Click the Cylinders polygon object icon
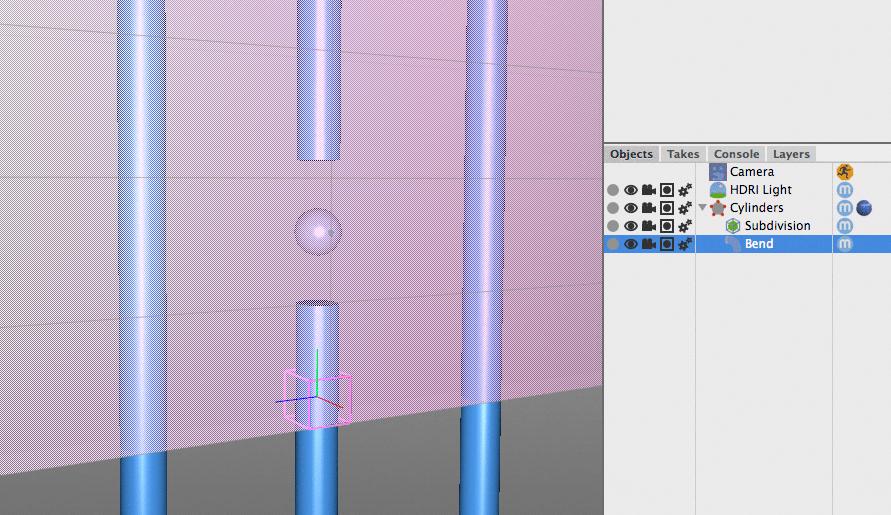The height and width of the screenshot is (515, 891). coord(718,208)
